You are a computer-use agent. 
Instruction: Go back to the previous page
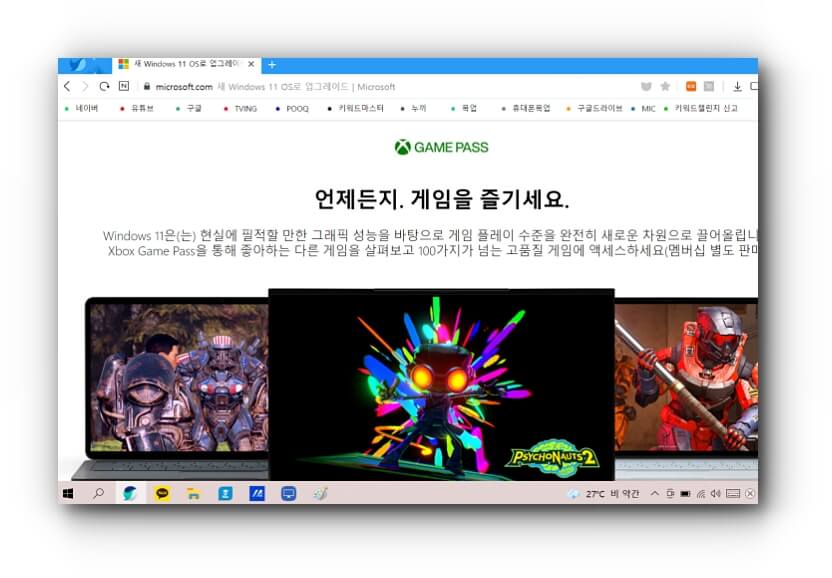coord(67,87)
